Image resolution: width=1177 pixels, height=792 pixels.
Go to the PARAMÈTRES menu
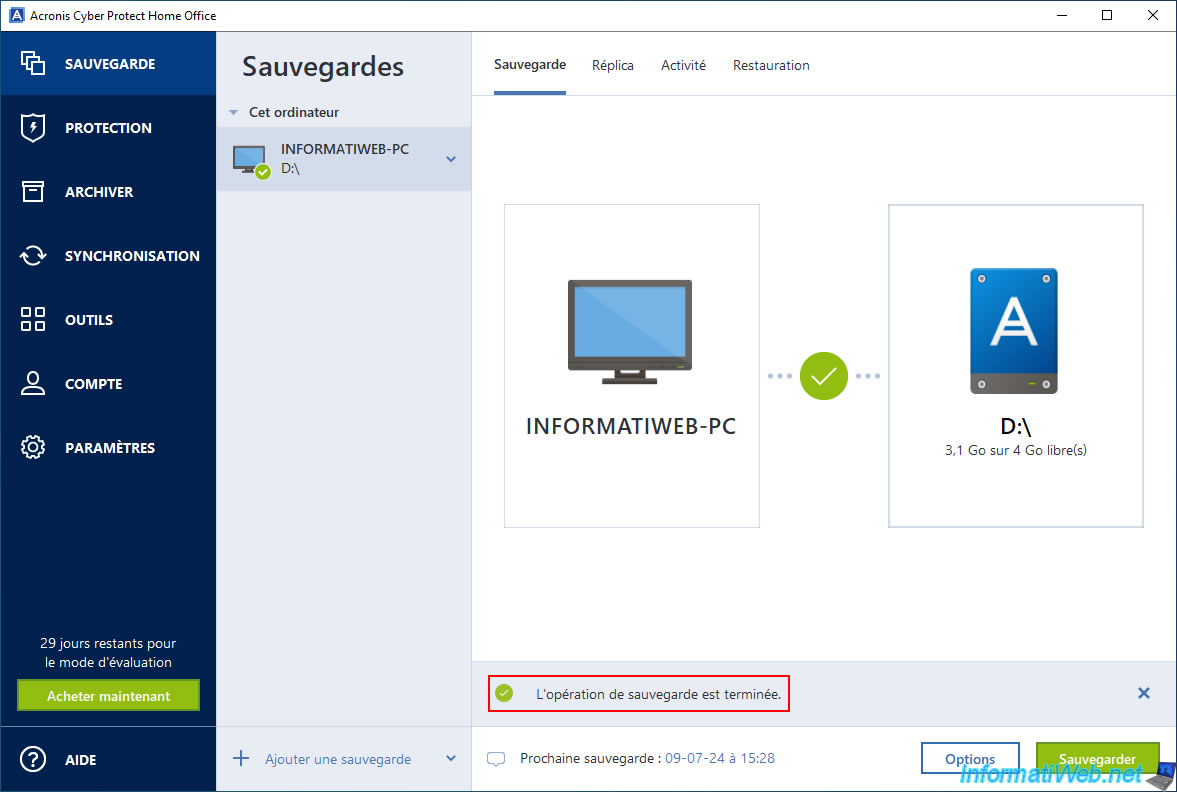(x=108, y=447)
